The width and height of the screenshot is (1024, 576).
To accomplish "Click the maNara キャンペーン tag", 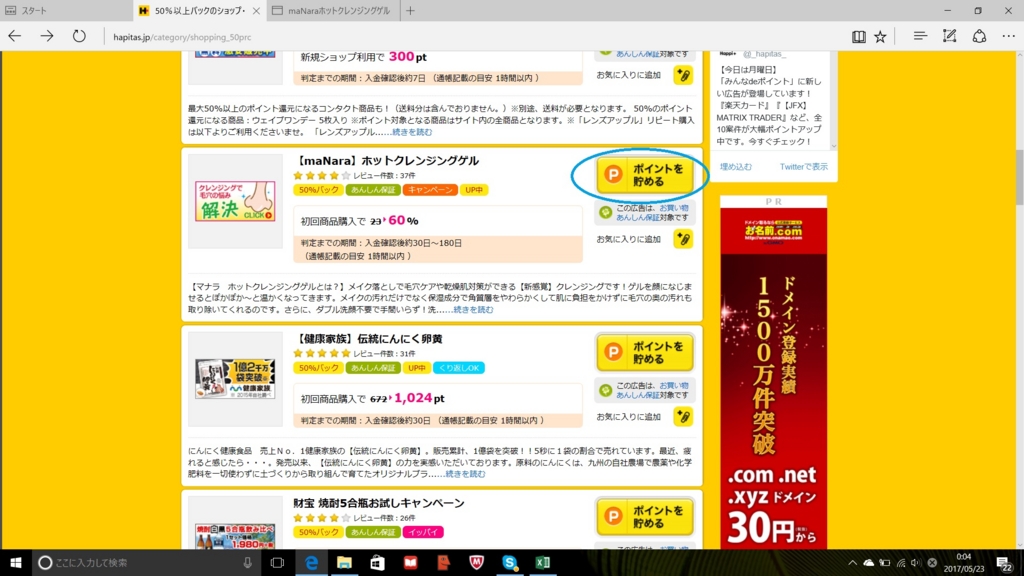I will coord(430,190).
